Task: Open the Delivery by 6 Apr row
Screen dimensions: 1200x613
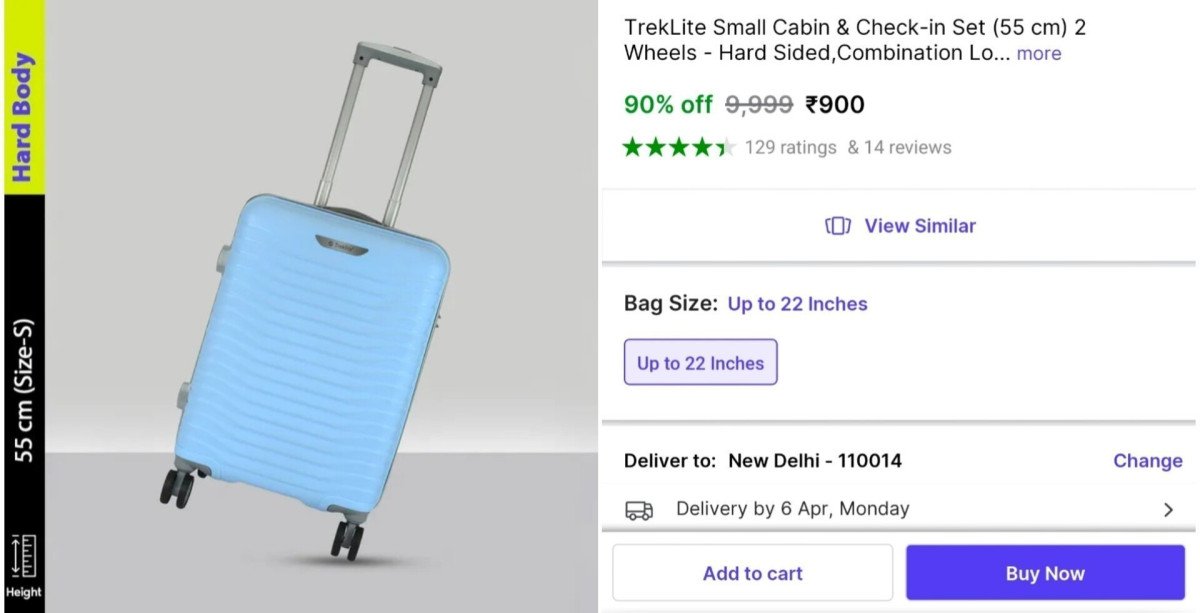Action: pyautogui.click(x=792, y=509)
